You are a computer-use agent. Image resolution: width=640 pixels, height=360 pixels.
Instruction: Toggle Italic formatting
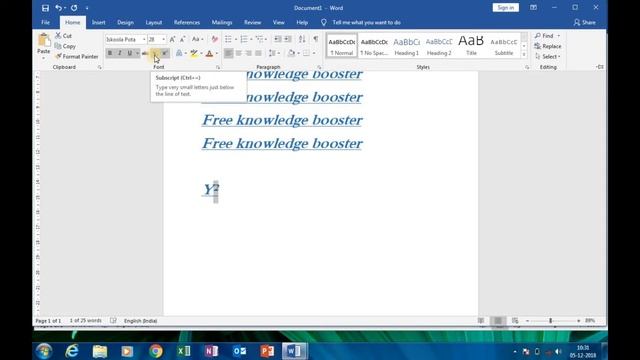tap(120, 53)
